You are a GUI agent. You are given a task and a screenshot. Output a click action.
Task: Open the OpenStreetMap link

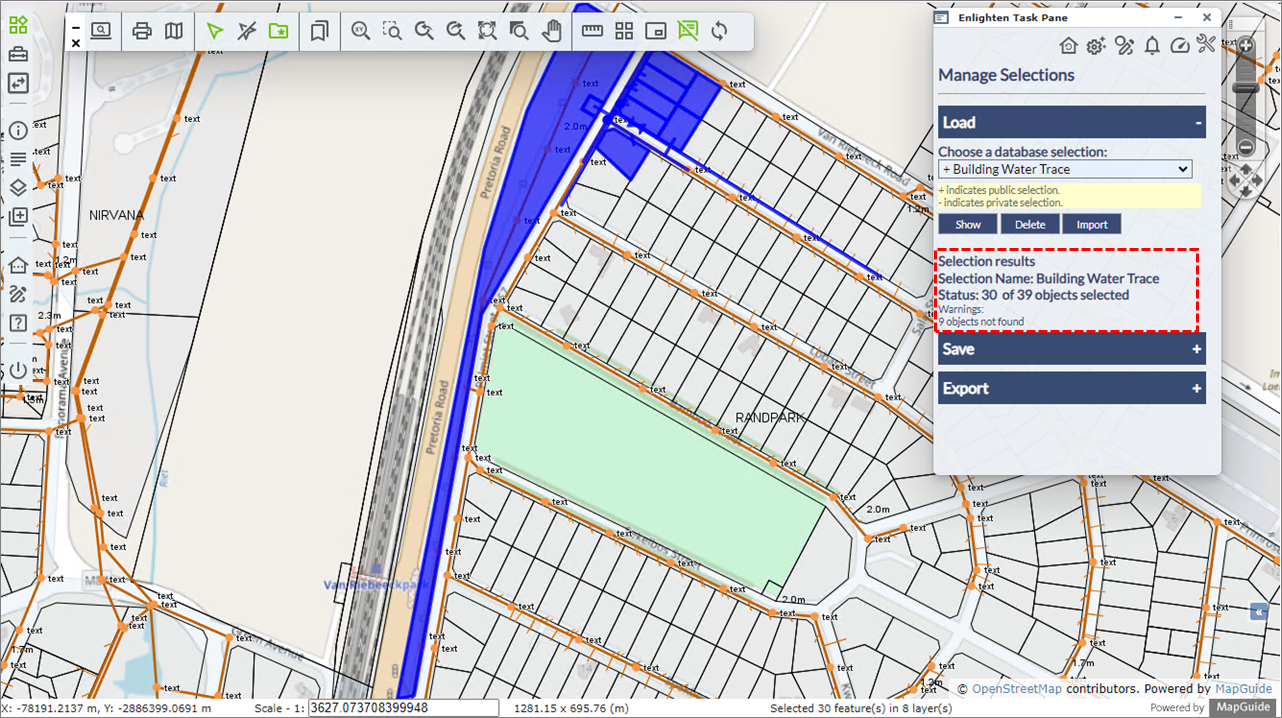(x=1017, y=689)
